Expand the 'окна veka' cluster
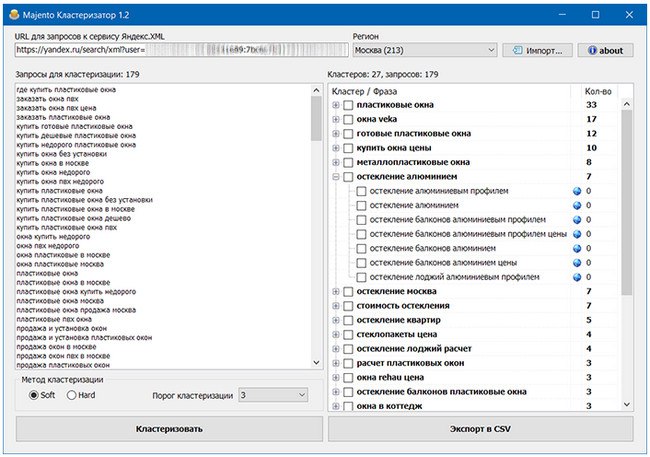This screenshot has width=650, height=457. (336, 119)
